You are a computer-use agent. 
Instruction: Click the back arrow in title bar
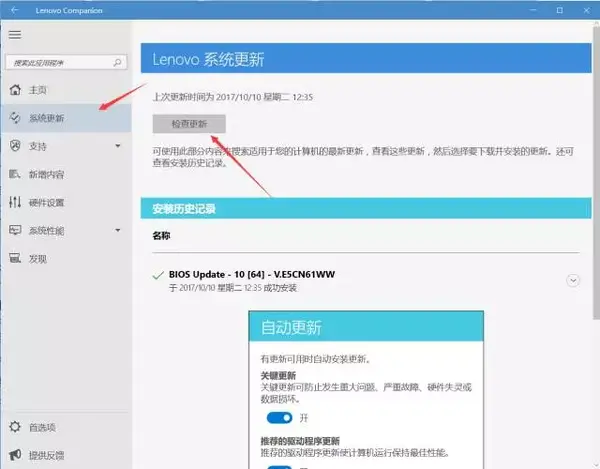15,10
